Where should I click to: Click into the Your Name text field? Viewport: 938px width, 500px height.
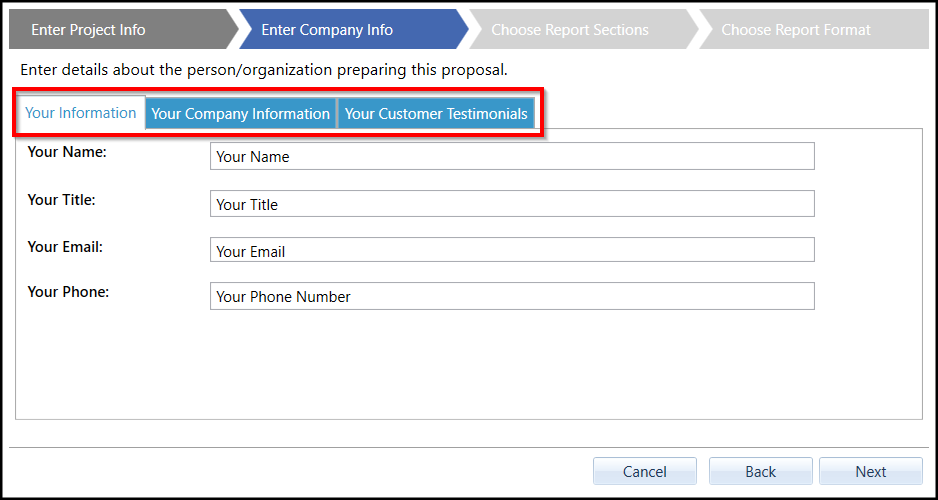[512, 156]
